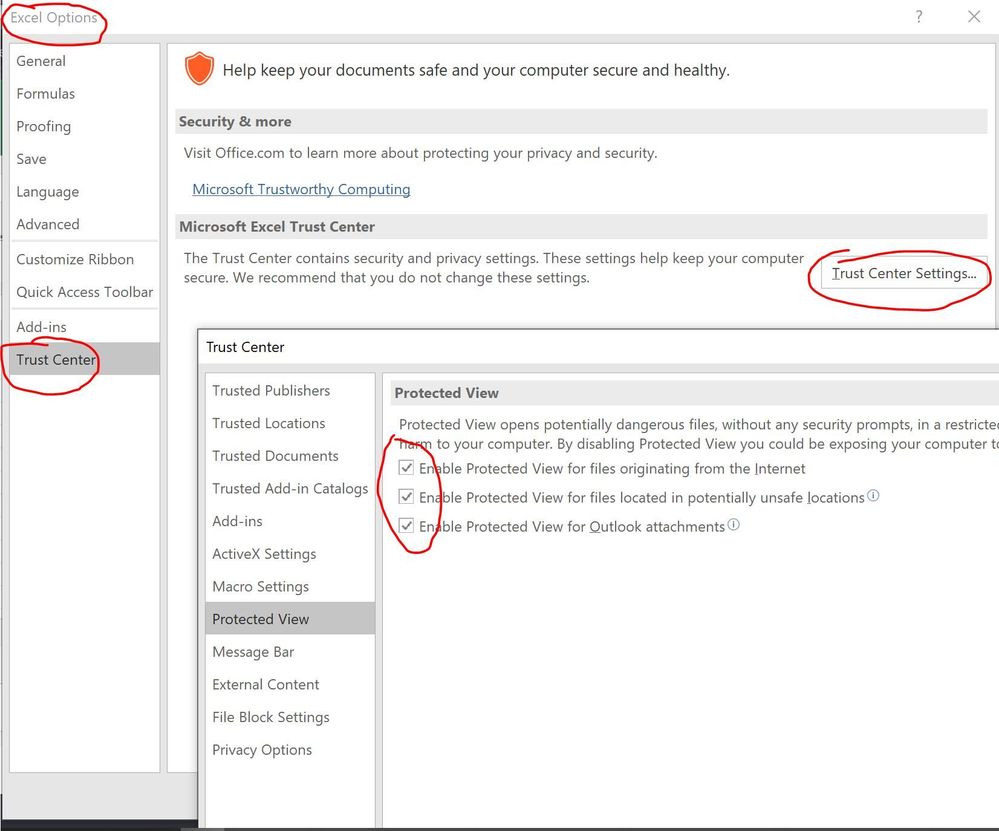Open Advanced options
999x831 pixels.
(85, 224)
